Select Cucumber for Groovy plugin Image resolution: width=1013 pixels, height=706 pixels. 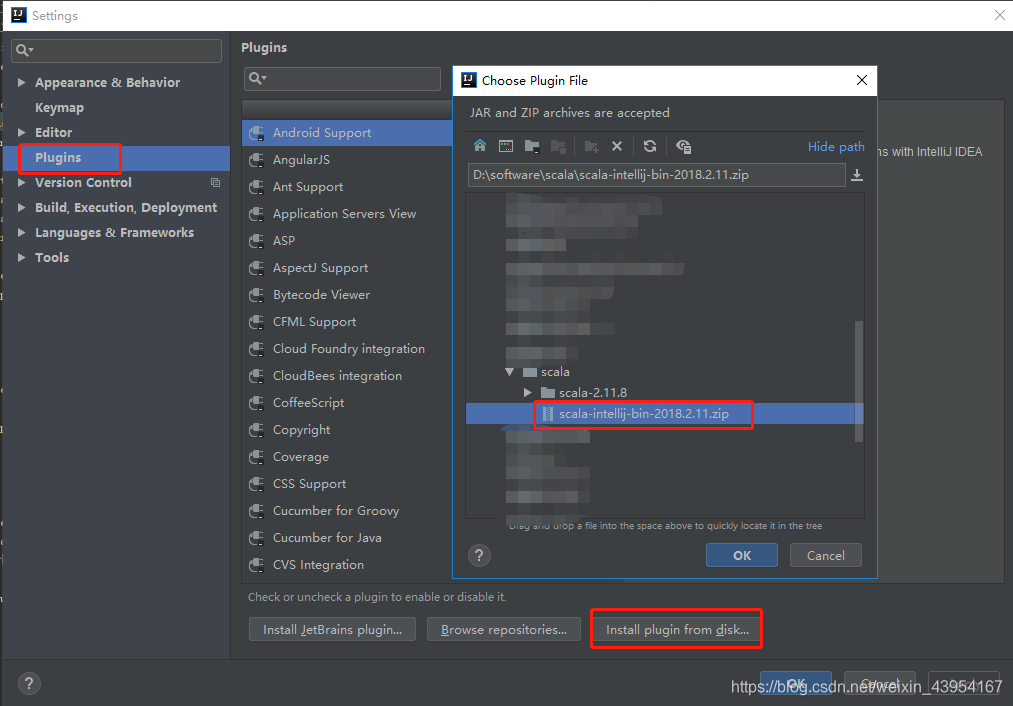348,511
